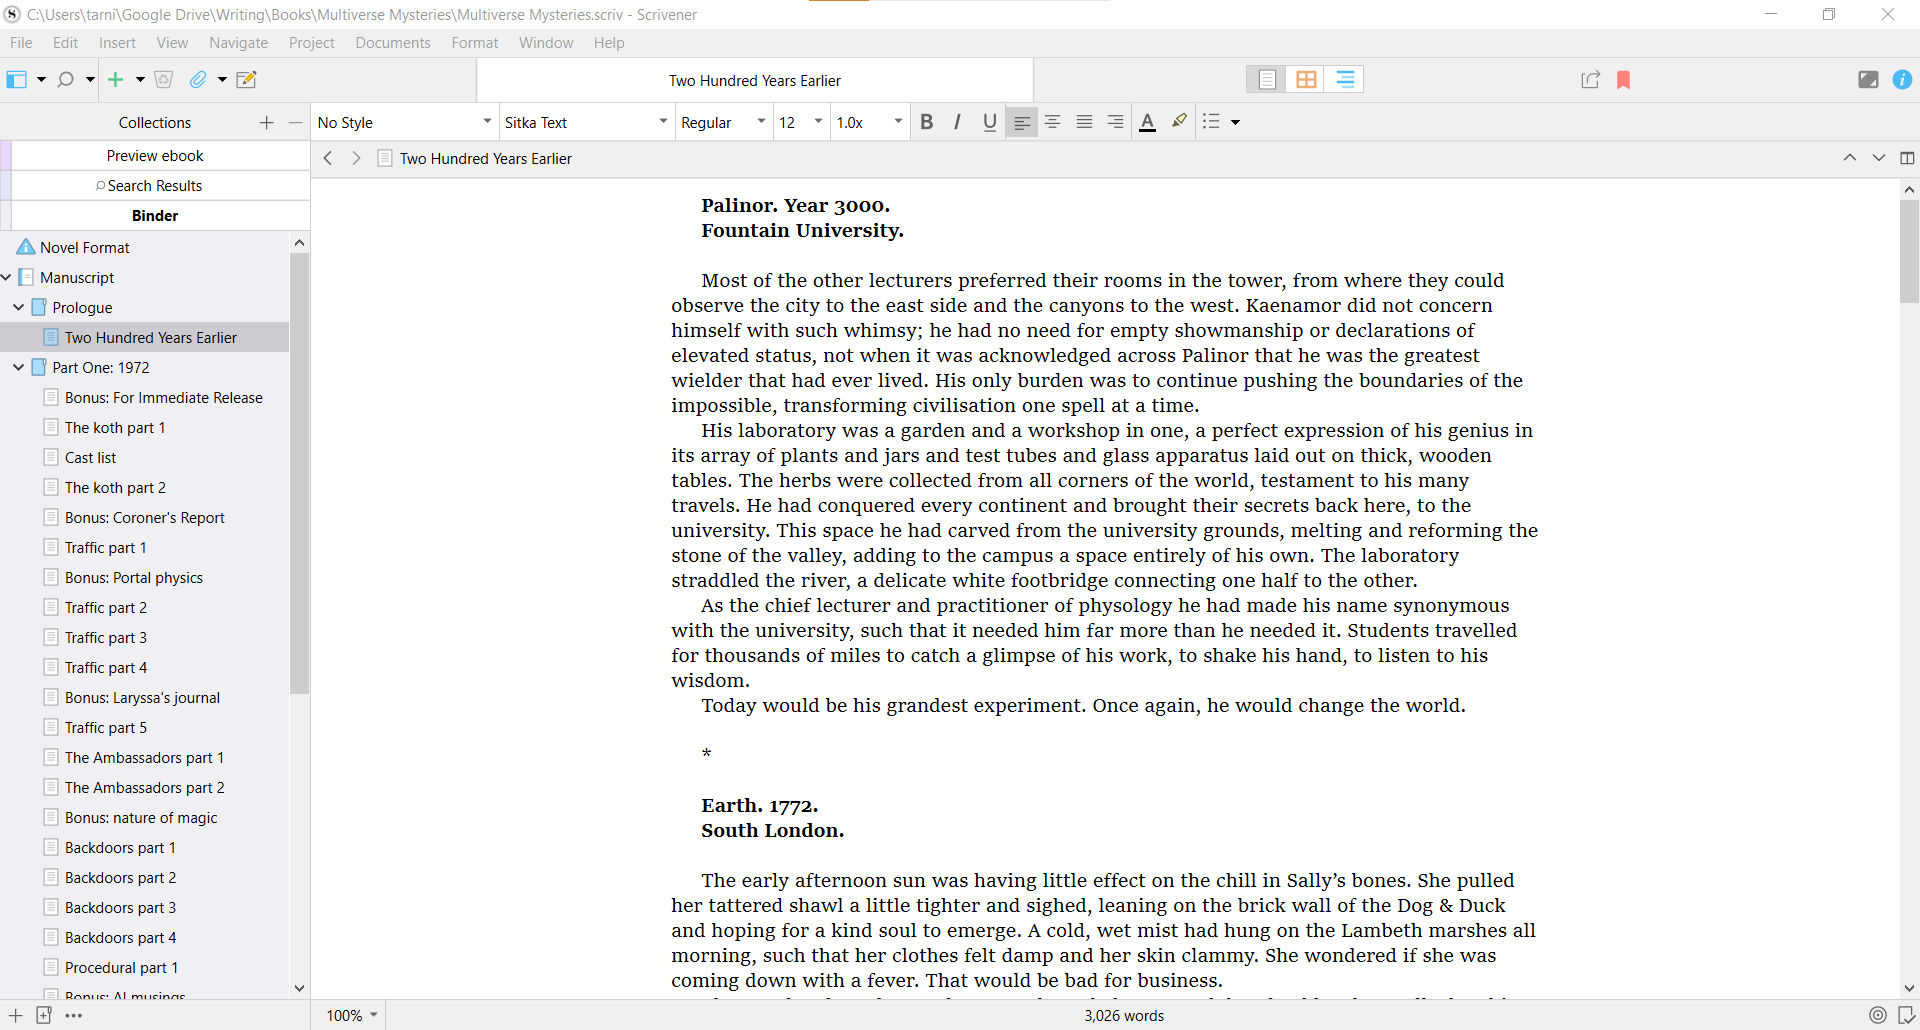1920x1030 pixels.
Task: Click the red bookmark icon
Action: pos(1624,80)
